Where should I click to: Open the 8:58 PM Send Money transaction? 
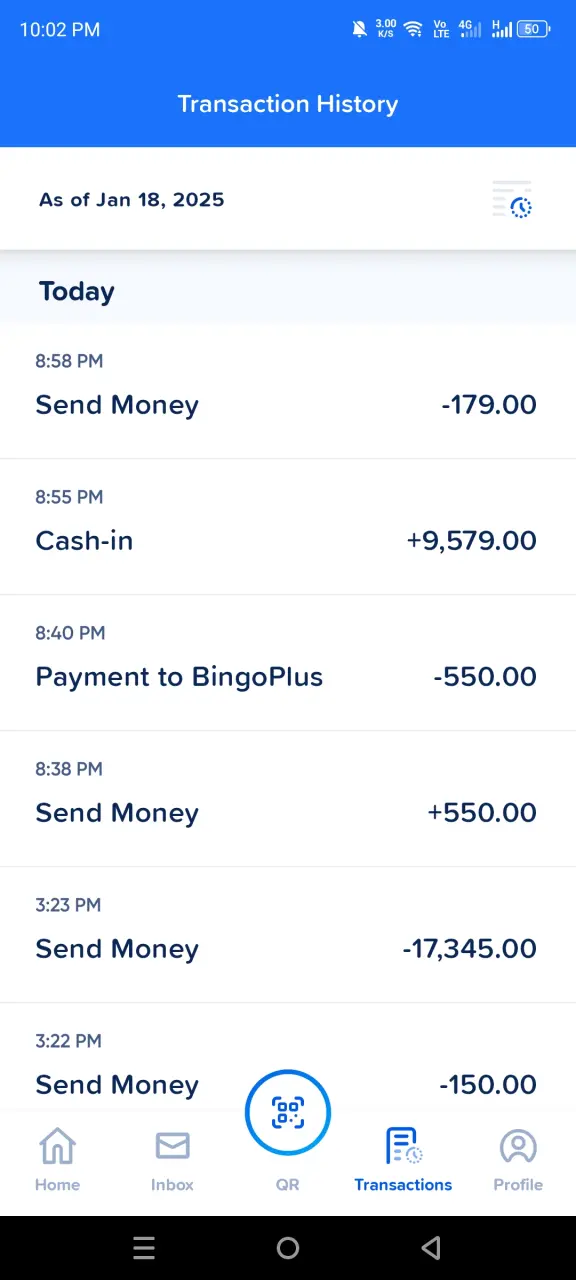click(x=288, y=391)
